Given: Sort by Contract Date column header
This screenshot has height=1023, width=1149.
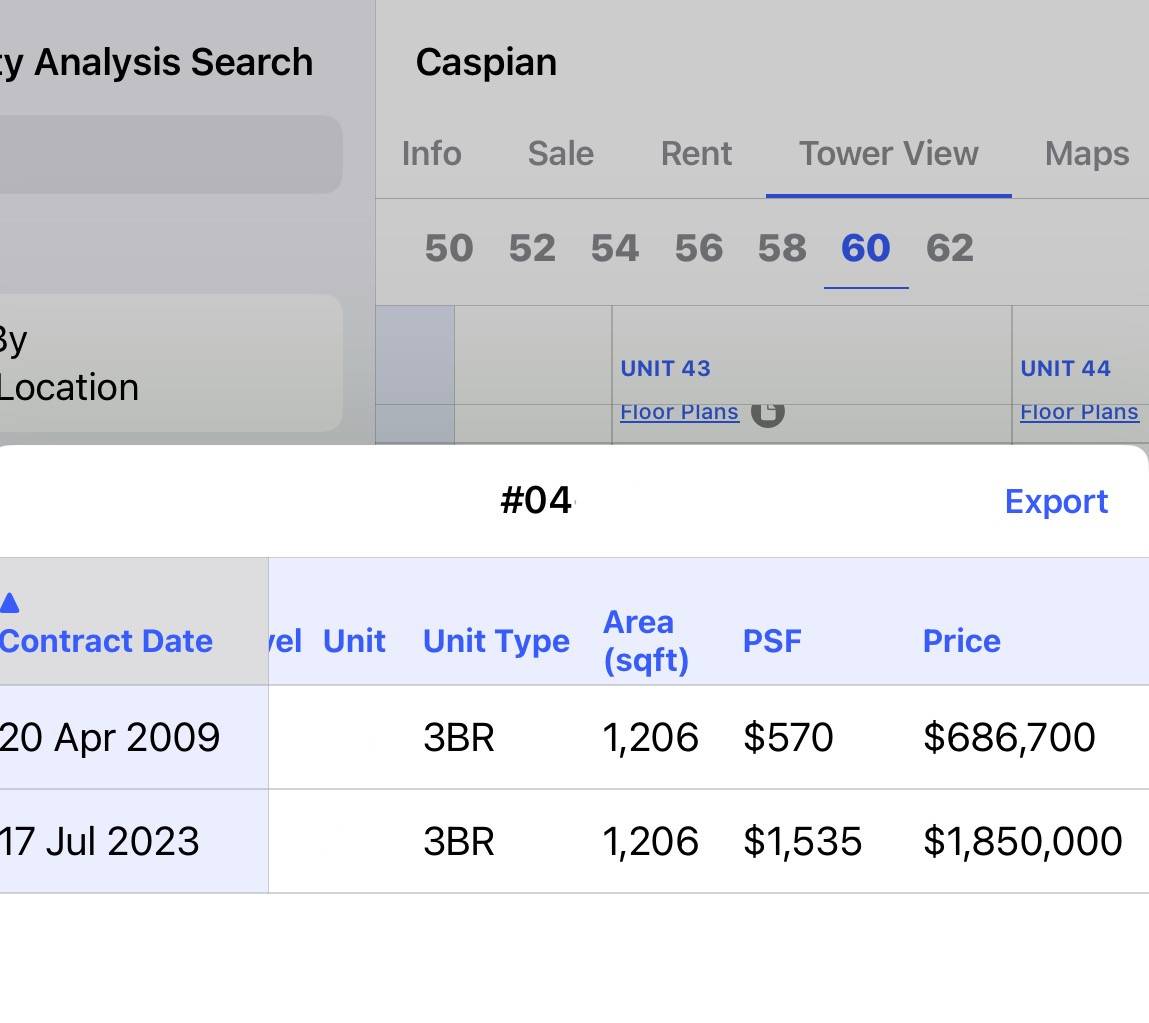Looking at the screenshot, I should 106,641.
